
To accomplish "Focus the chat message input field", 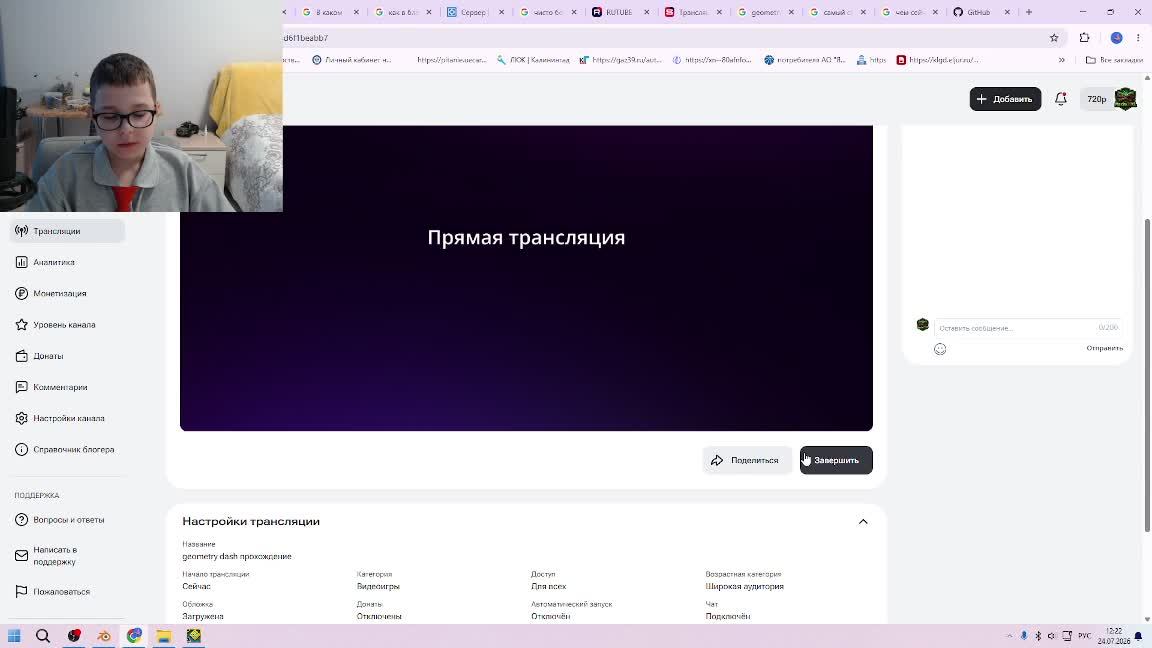I will coord(1027,328).
